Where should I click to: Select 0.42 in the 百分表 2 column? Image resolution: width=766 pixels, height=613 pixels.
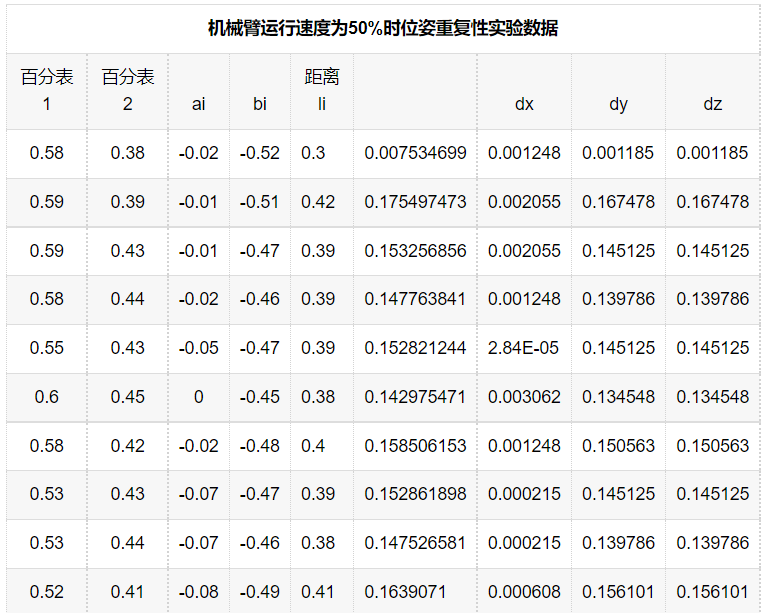click(x=128, y=445)
